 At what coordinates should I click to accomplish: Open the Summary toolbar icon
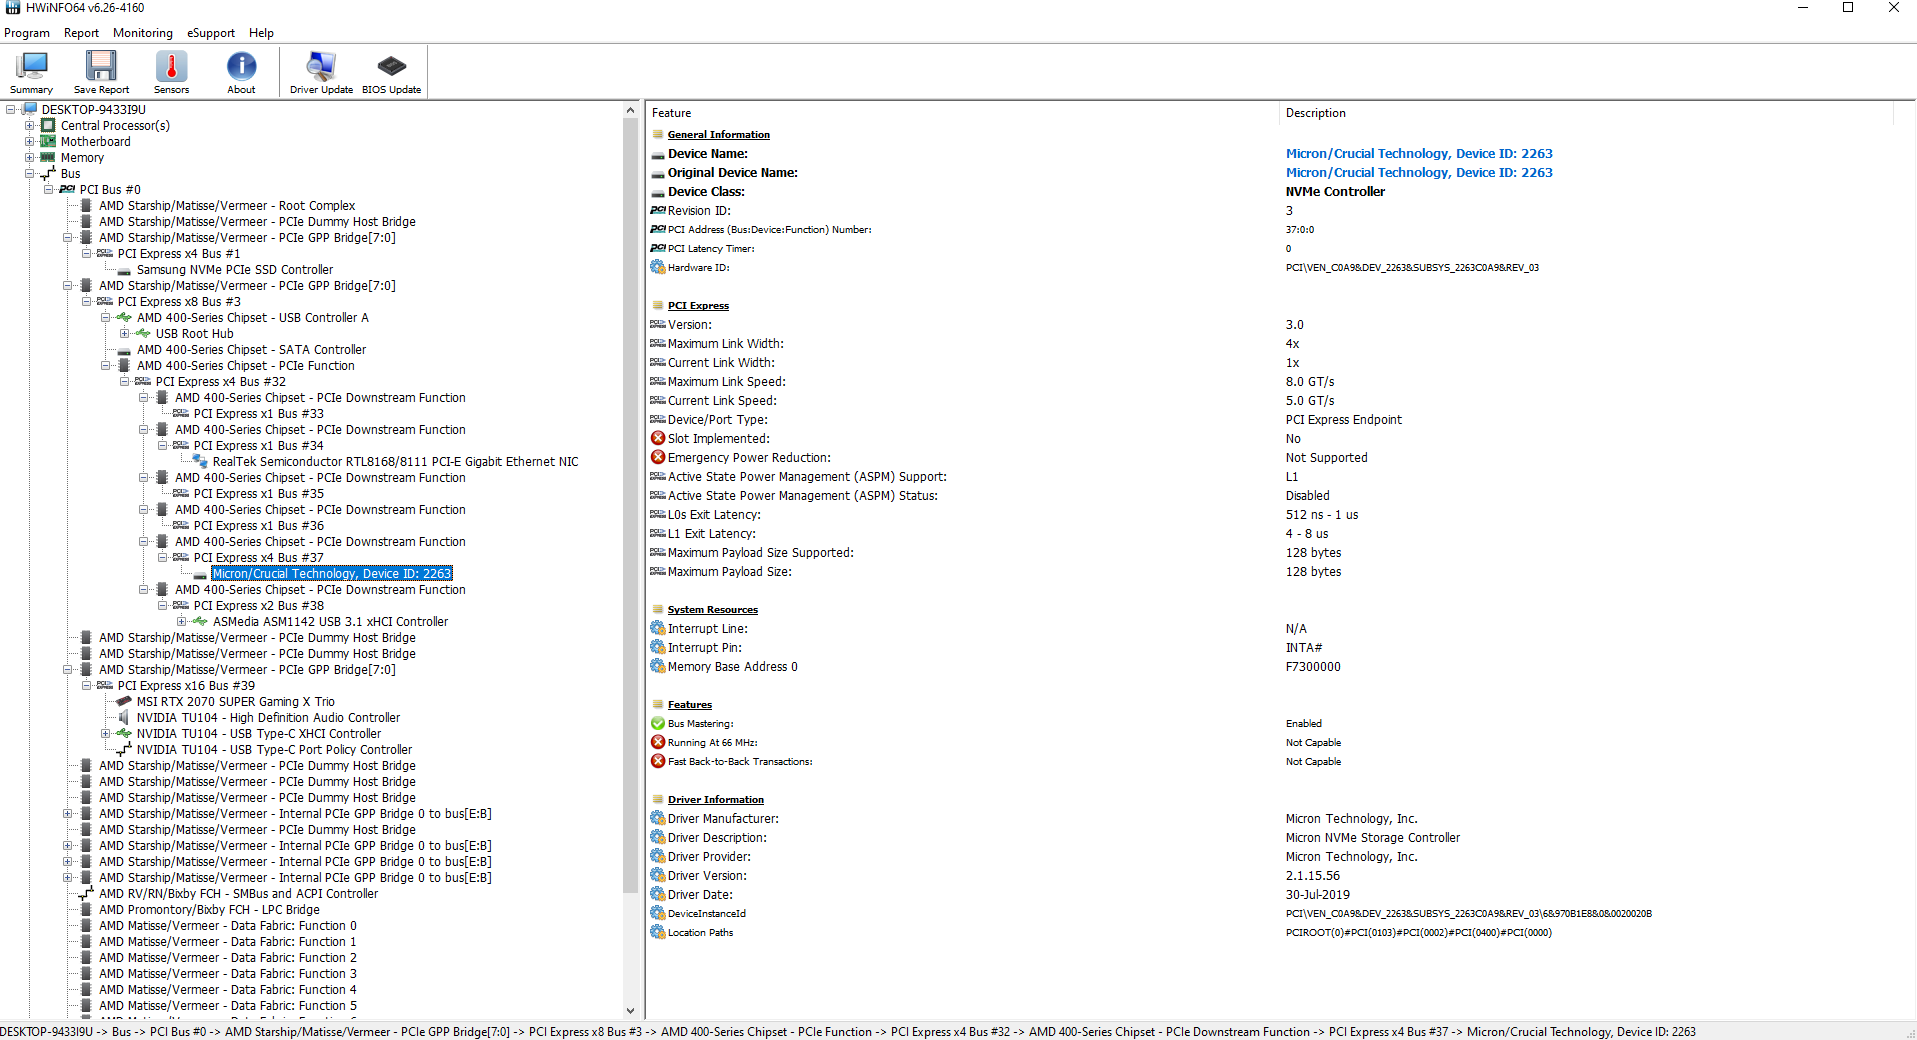(32, 72)
